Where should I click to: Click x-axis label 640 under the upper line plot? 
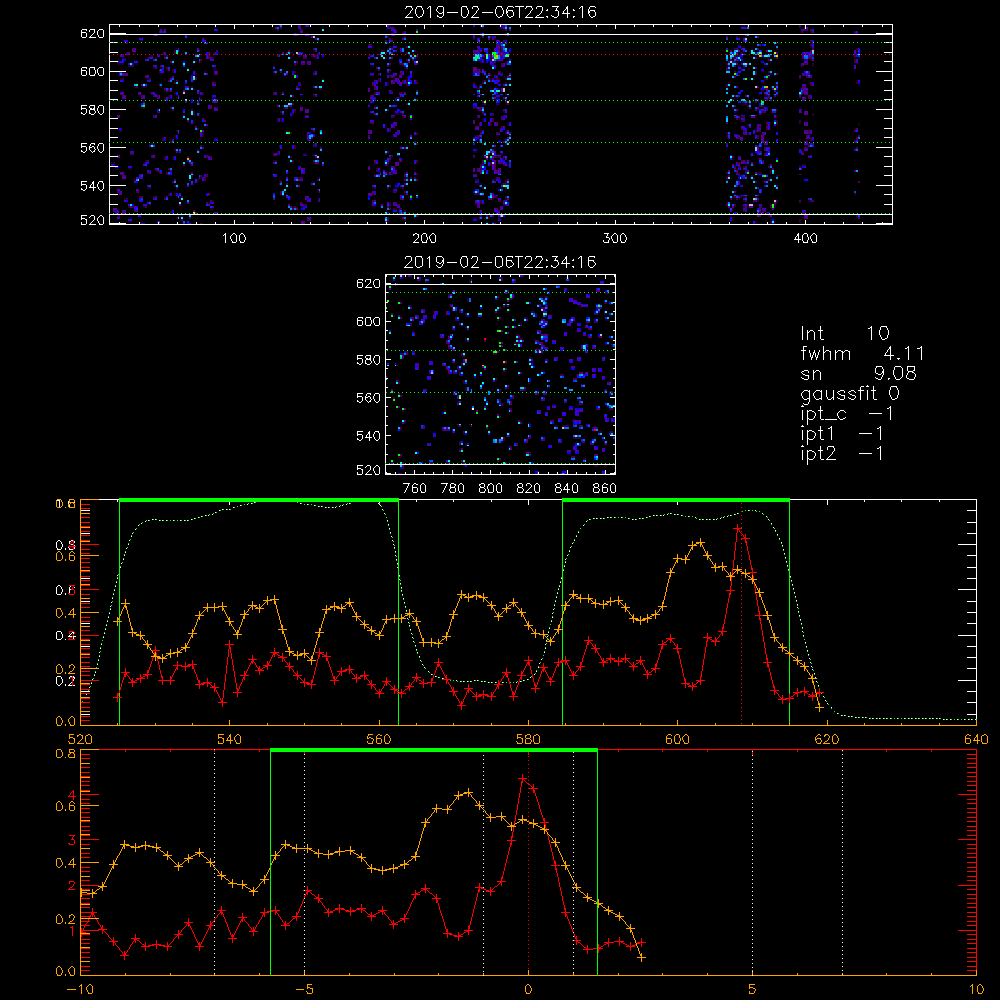click(976, 740)
